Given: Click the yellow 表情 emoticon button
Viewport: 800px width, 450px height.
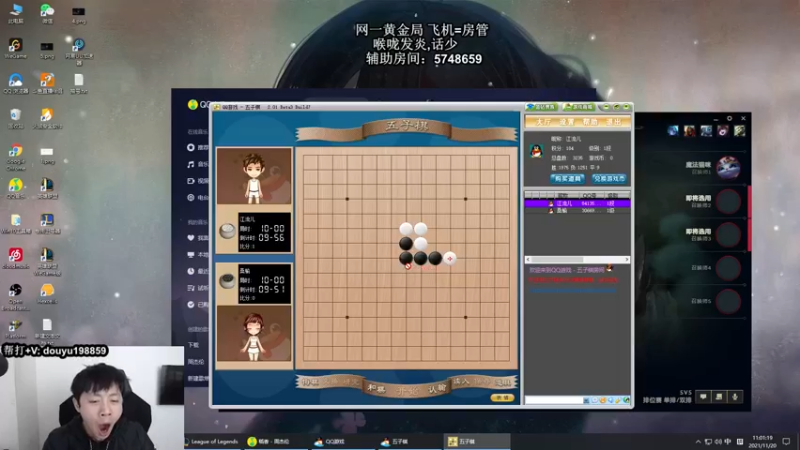Looking at the screenshot, I should click(x=502, y=397).
